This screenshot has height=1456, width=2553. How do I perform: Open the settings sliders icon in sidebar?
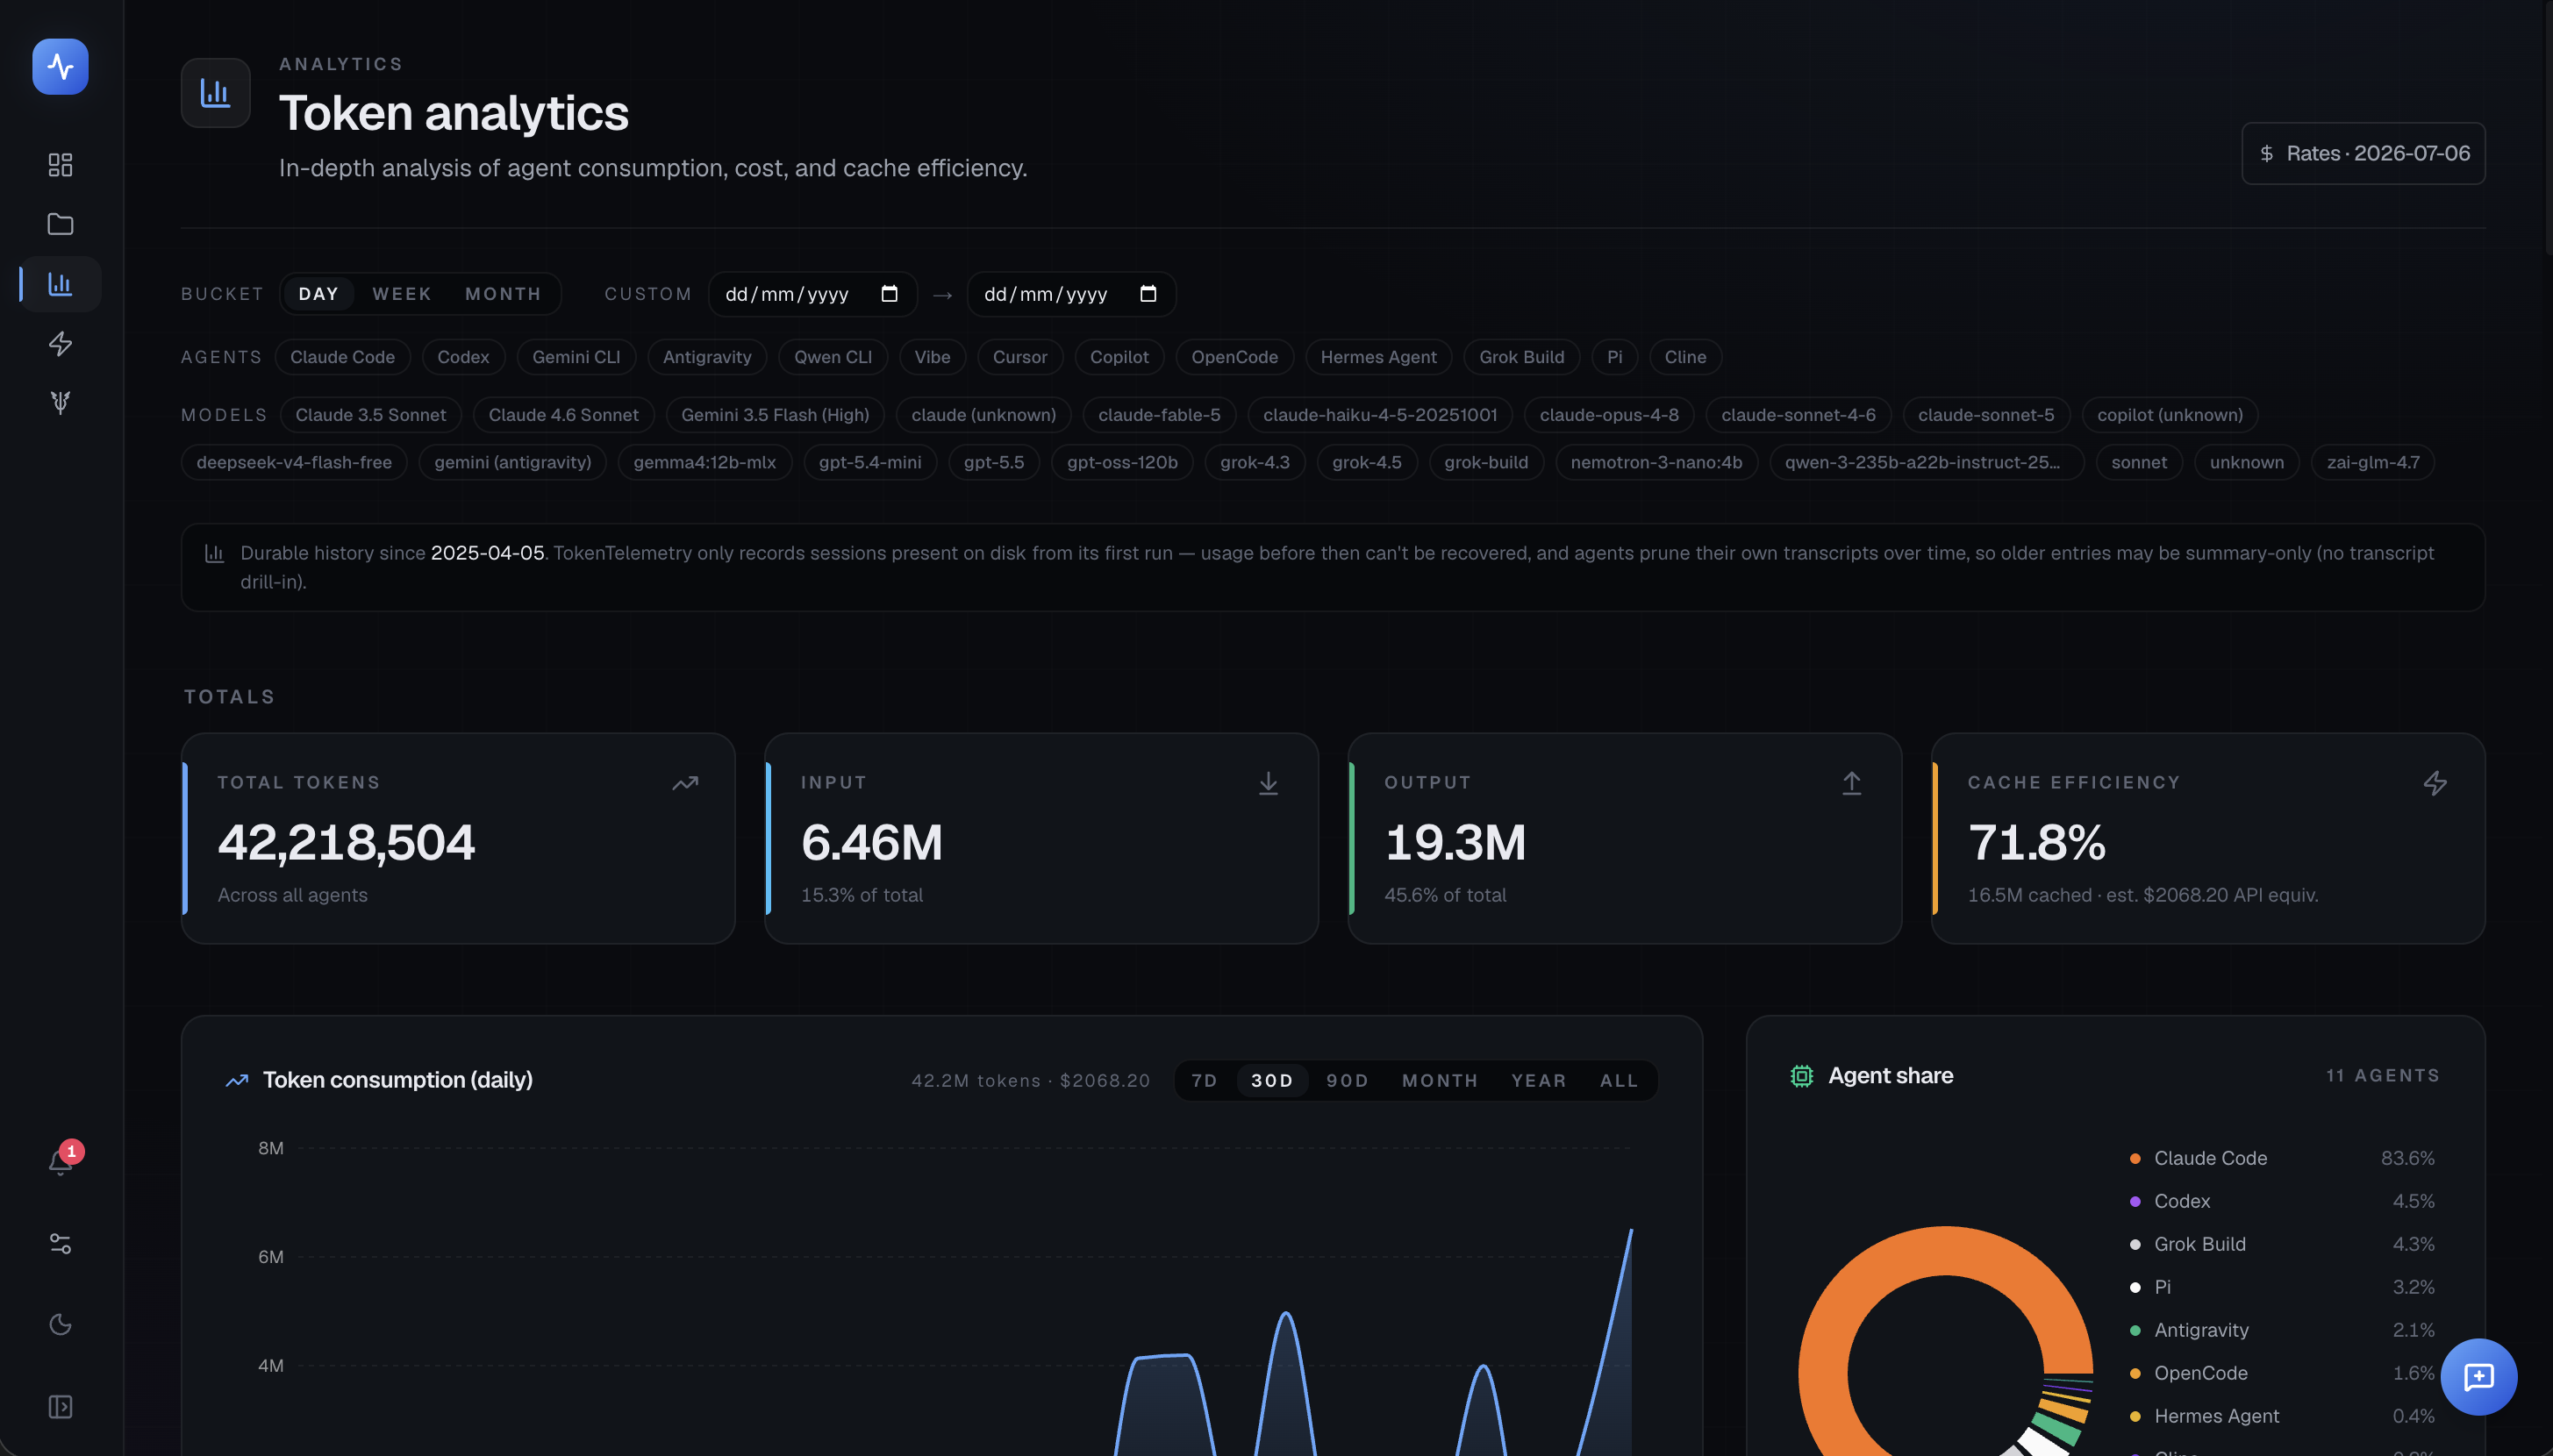tap(60, 1243)
